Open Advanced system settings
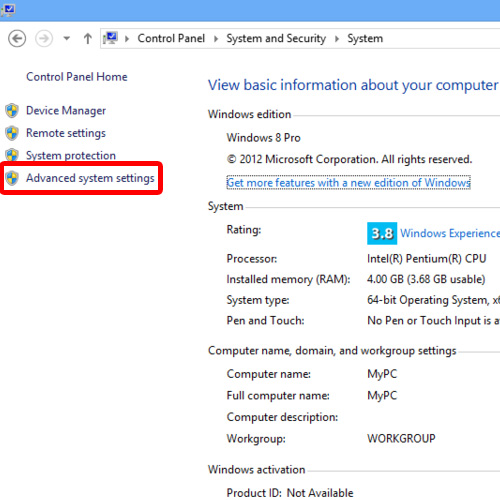The height and width of the screenshot is (500, 500). point(90,178)
